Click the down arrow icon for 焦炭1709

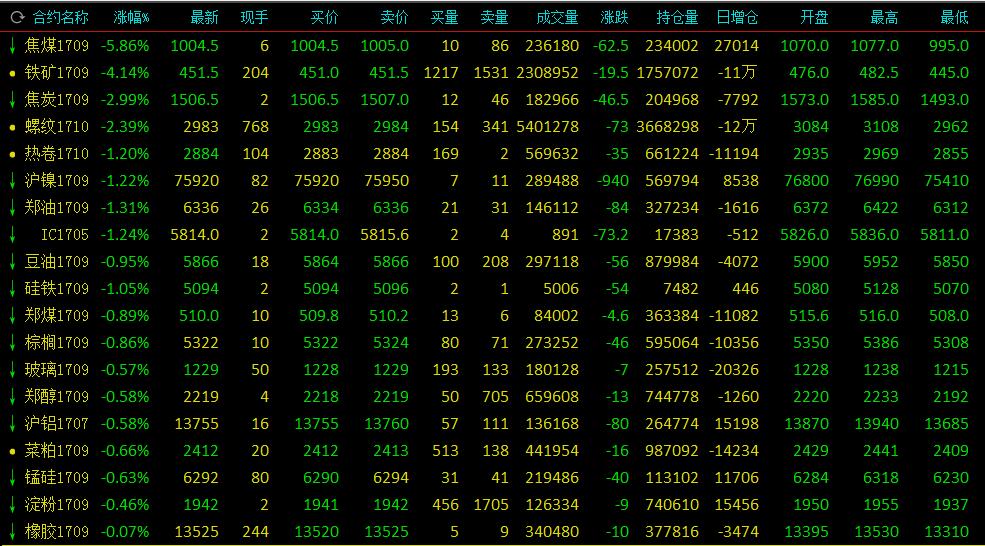[12, 99]
